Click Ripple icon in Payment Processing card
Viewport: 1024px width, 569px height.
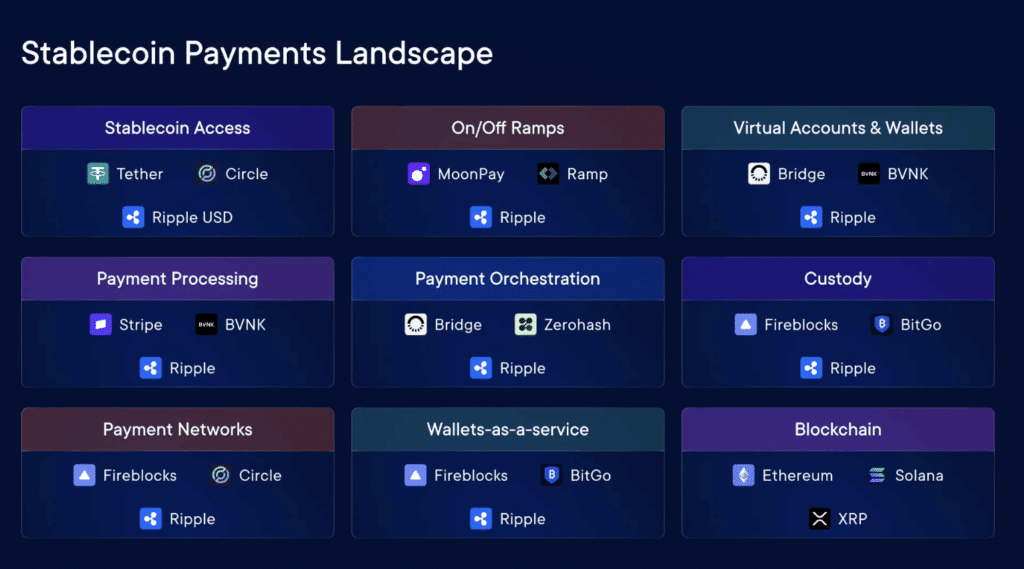pyautogui.click(x=151, y=368)
